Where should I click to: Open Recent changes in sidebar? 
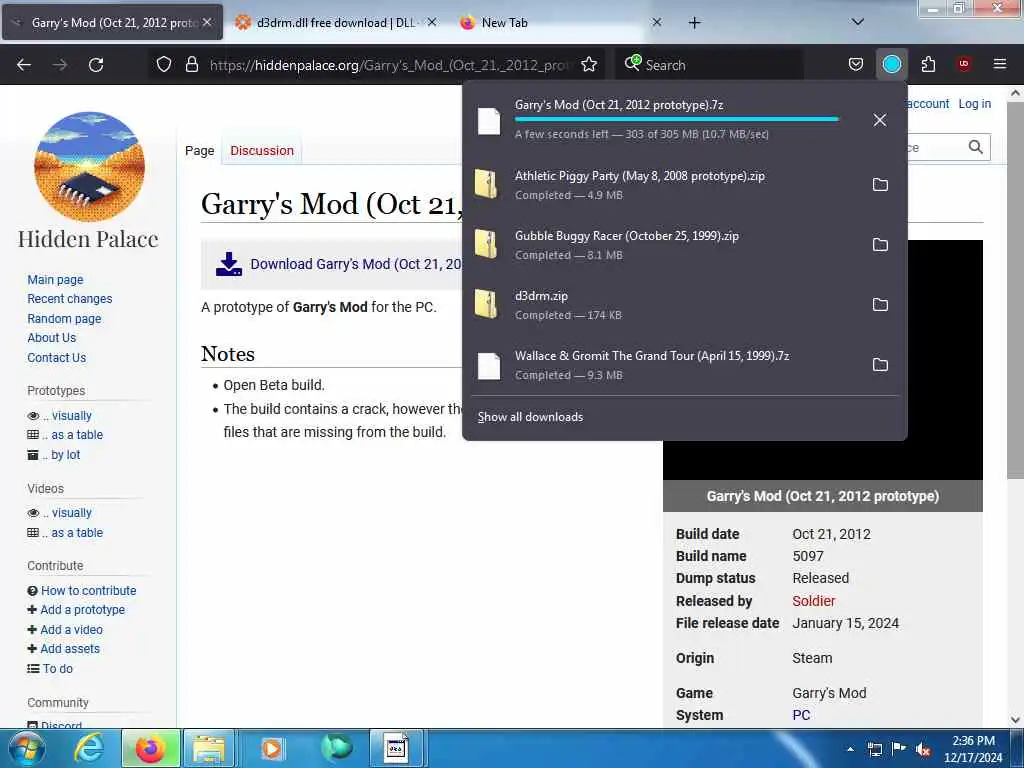(x=70, y=299)
